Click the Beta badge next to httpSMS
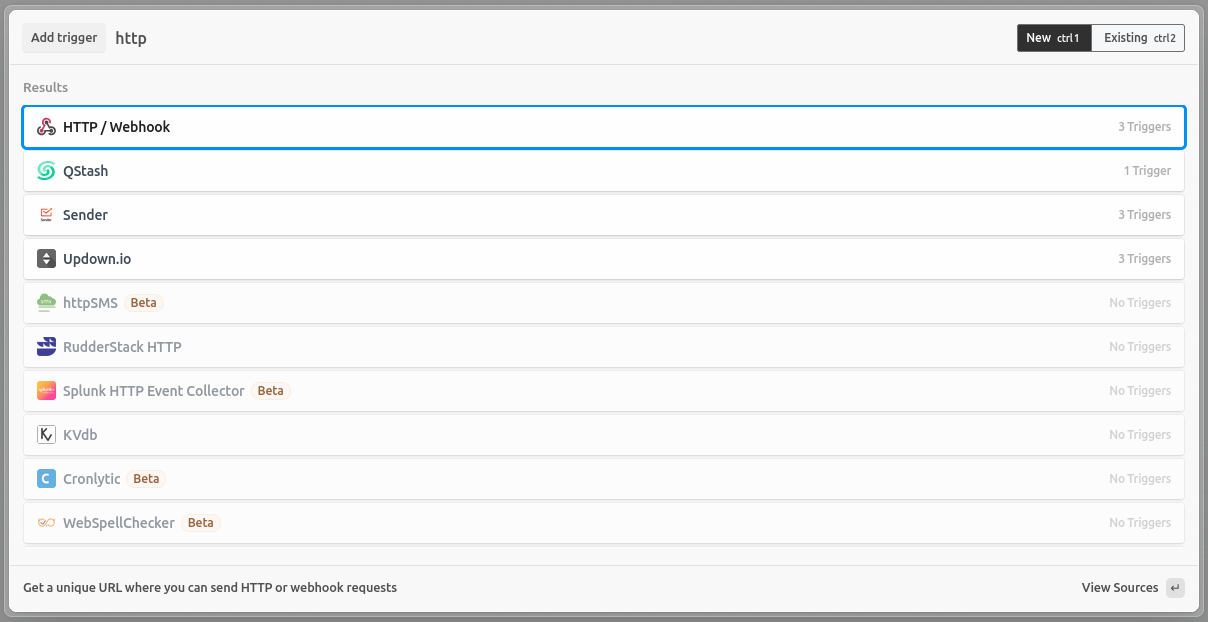1208x622 pixels. pos(143,302)
